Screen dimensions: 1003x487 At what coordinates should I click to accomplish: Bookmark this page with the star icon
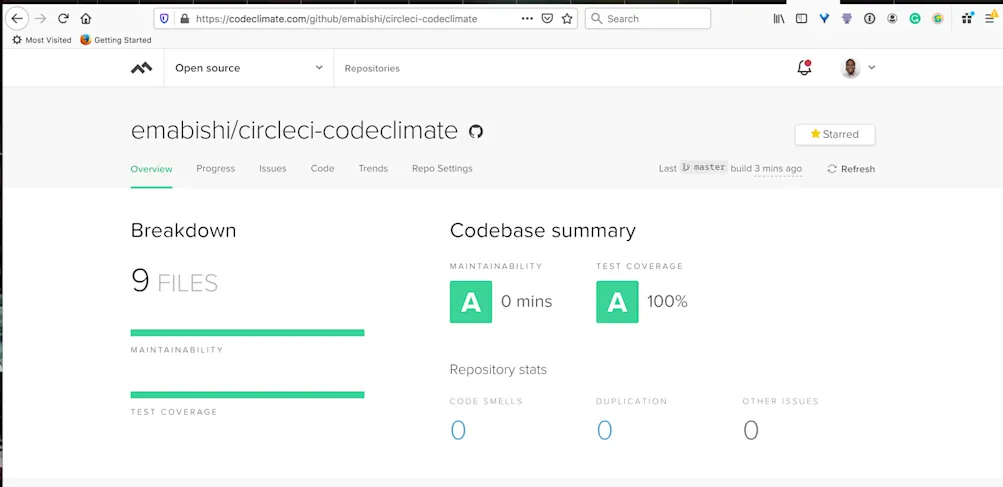coord(567,19)
